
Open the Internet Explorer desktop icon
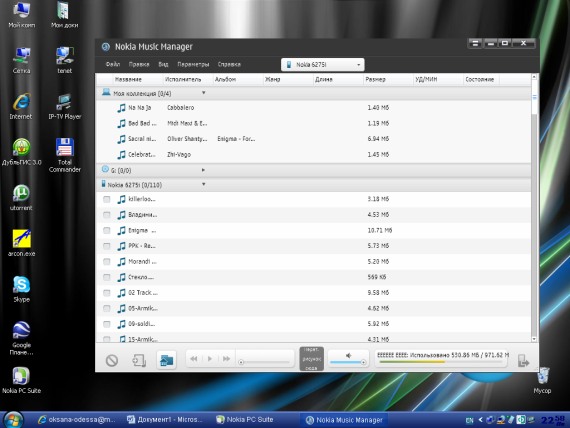[21, 106]
